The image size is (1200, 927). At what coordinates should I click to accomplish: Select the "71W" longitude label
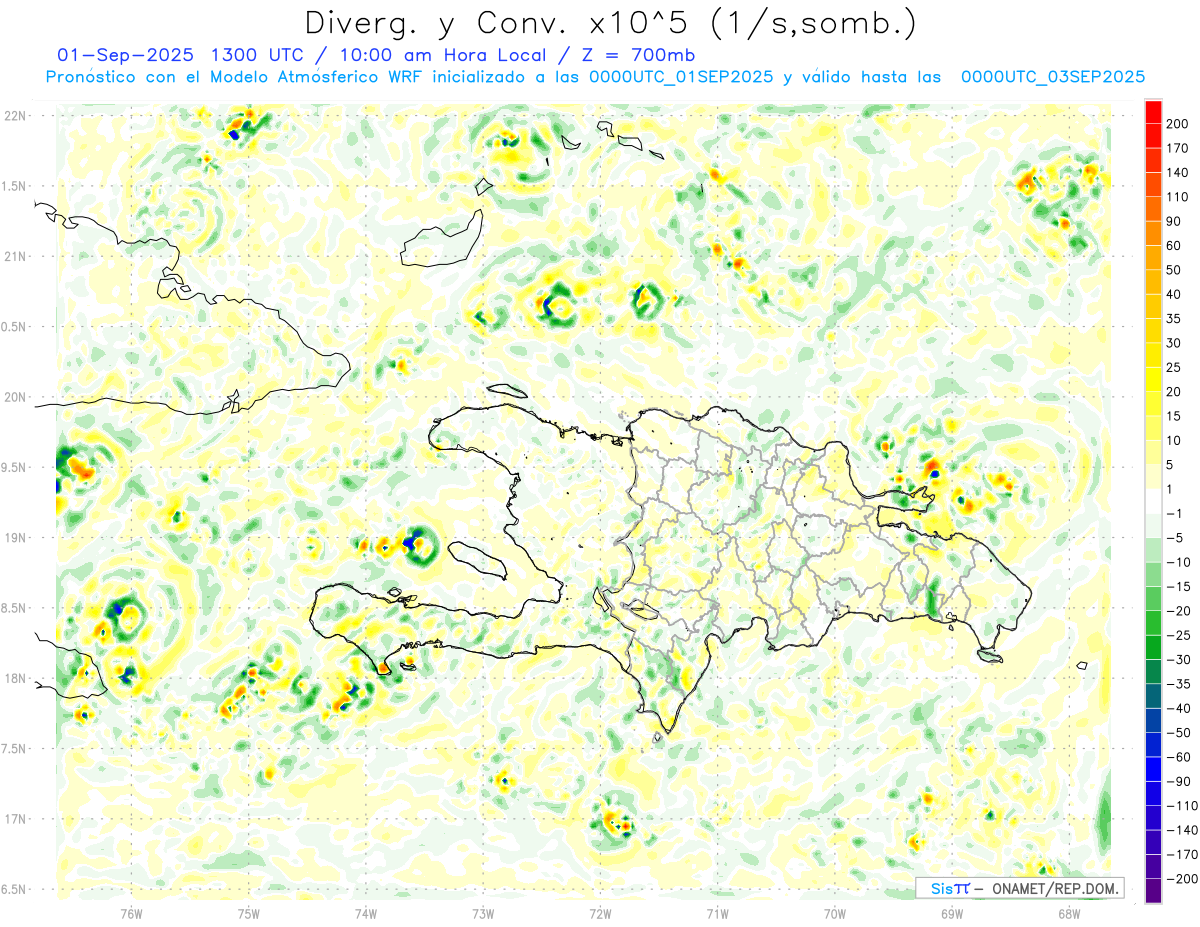coord(717,914)
